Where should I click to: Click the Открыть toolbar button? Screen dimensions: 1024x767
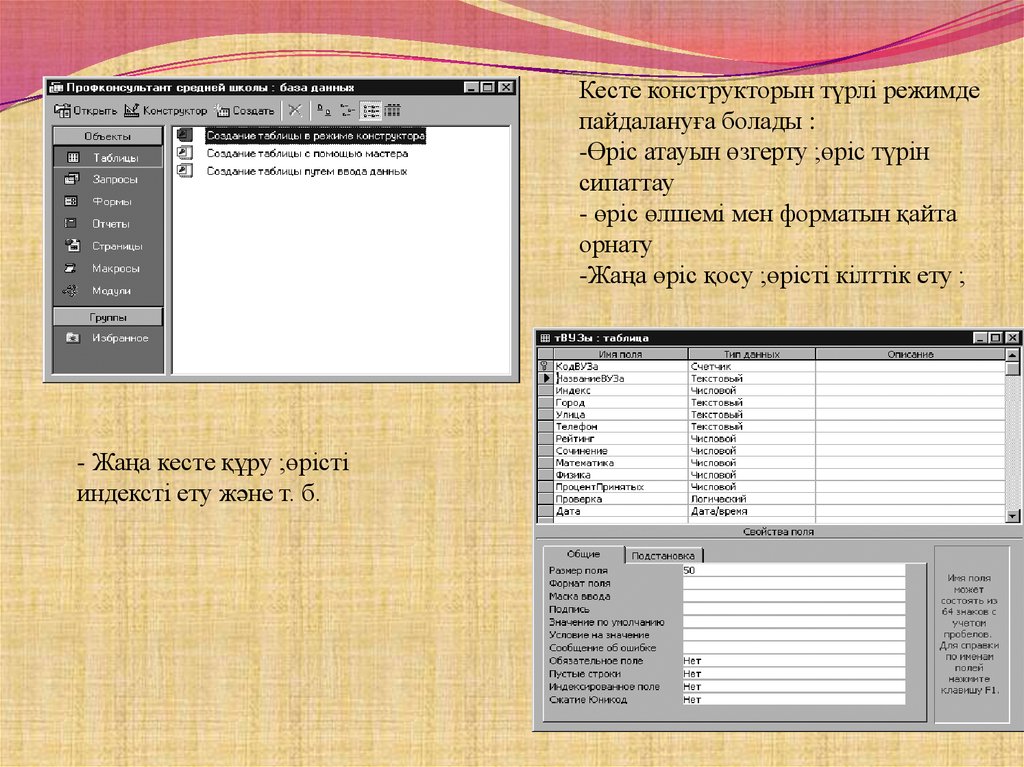point(86,110)
